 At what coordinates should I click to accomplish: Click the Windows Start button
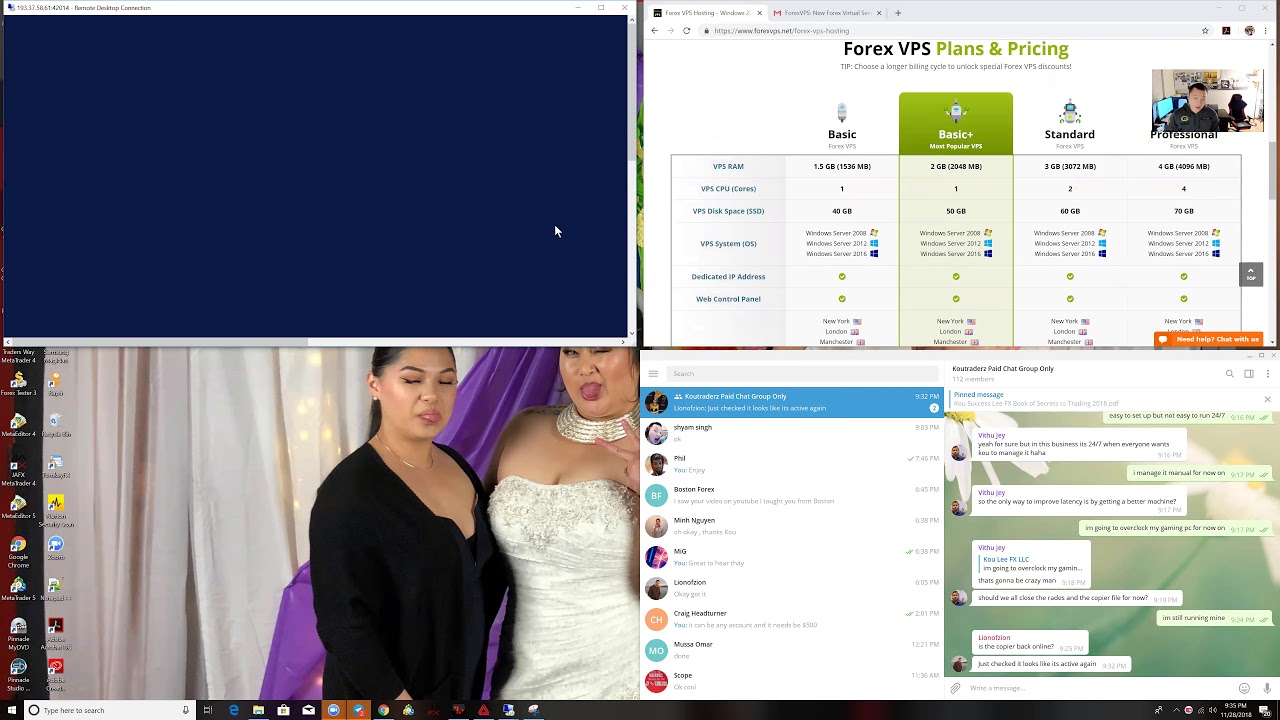click(x=10, y=710)
